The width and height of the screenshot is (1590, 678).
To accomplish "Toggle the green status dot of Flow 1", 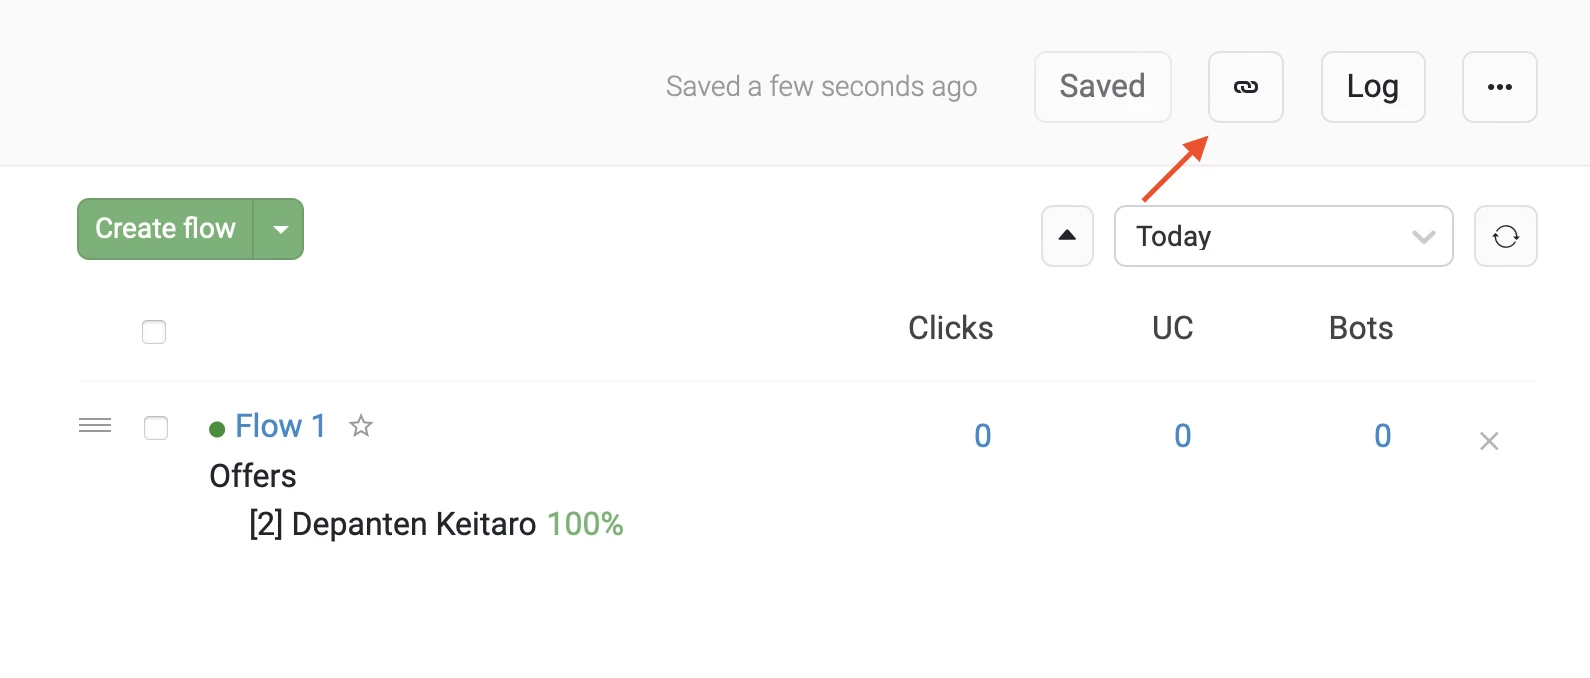I will click(x=217, y=429).
